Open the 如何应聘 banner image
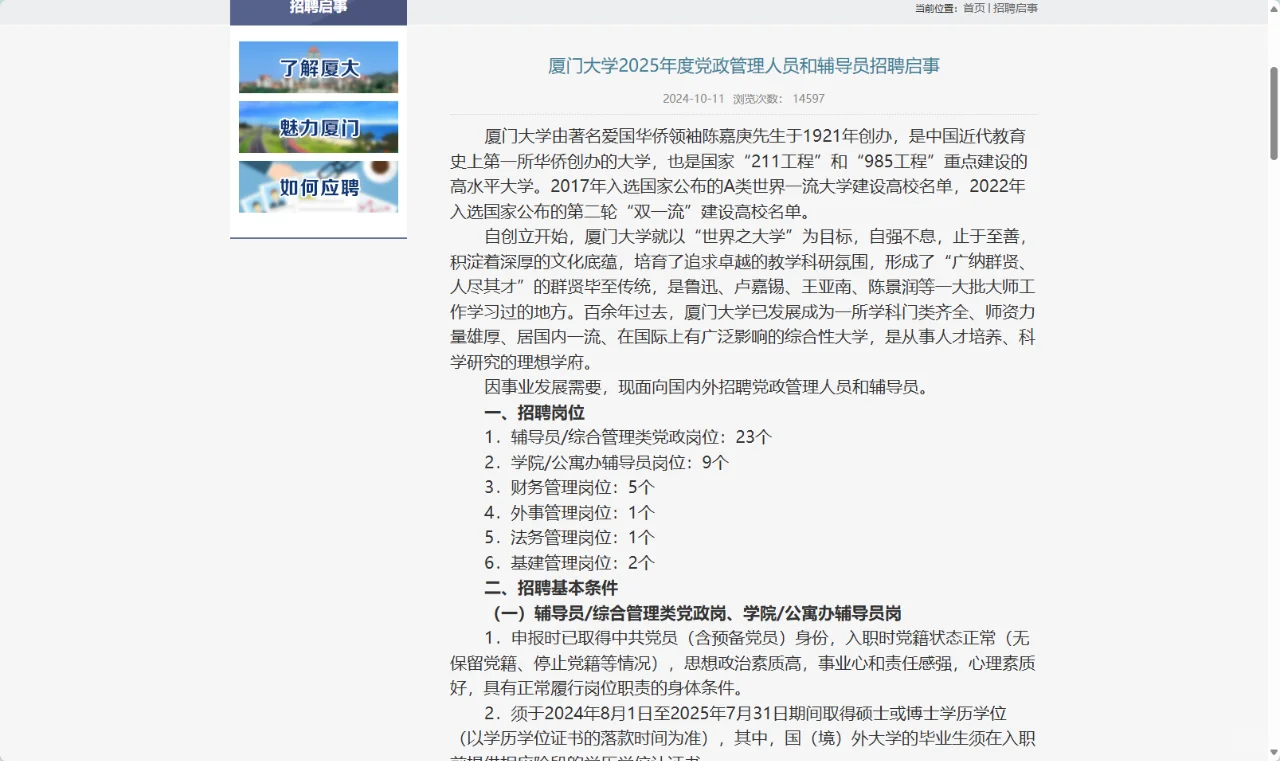The width and height of the screenshot is (1280, 761). pyautogui.click(x=318, y=187)
